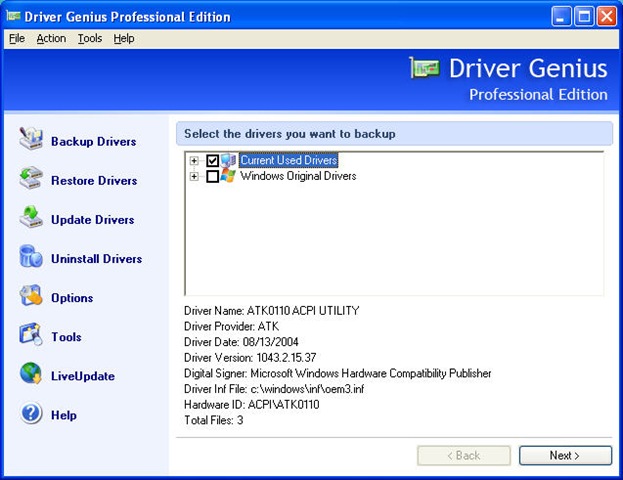623x480 pixels.
Task: Uncheck the Current Used Drivers checkbox
Action: click(212, 161)
